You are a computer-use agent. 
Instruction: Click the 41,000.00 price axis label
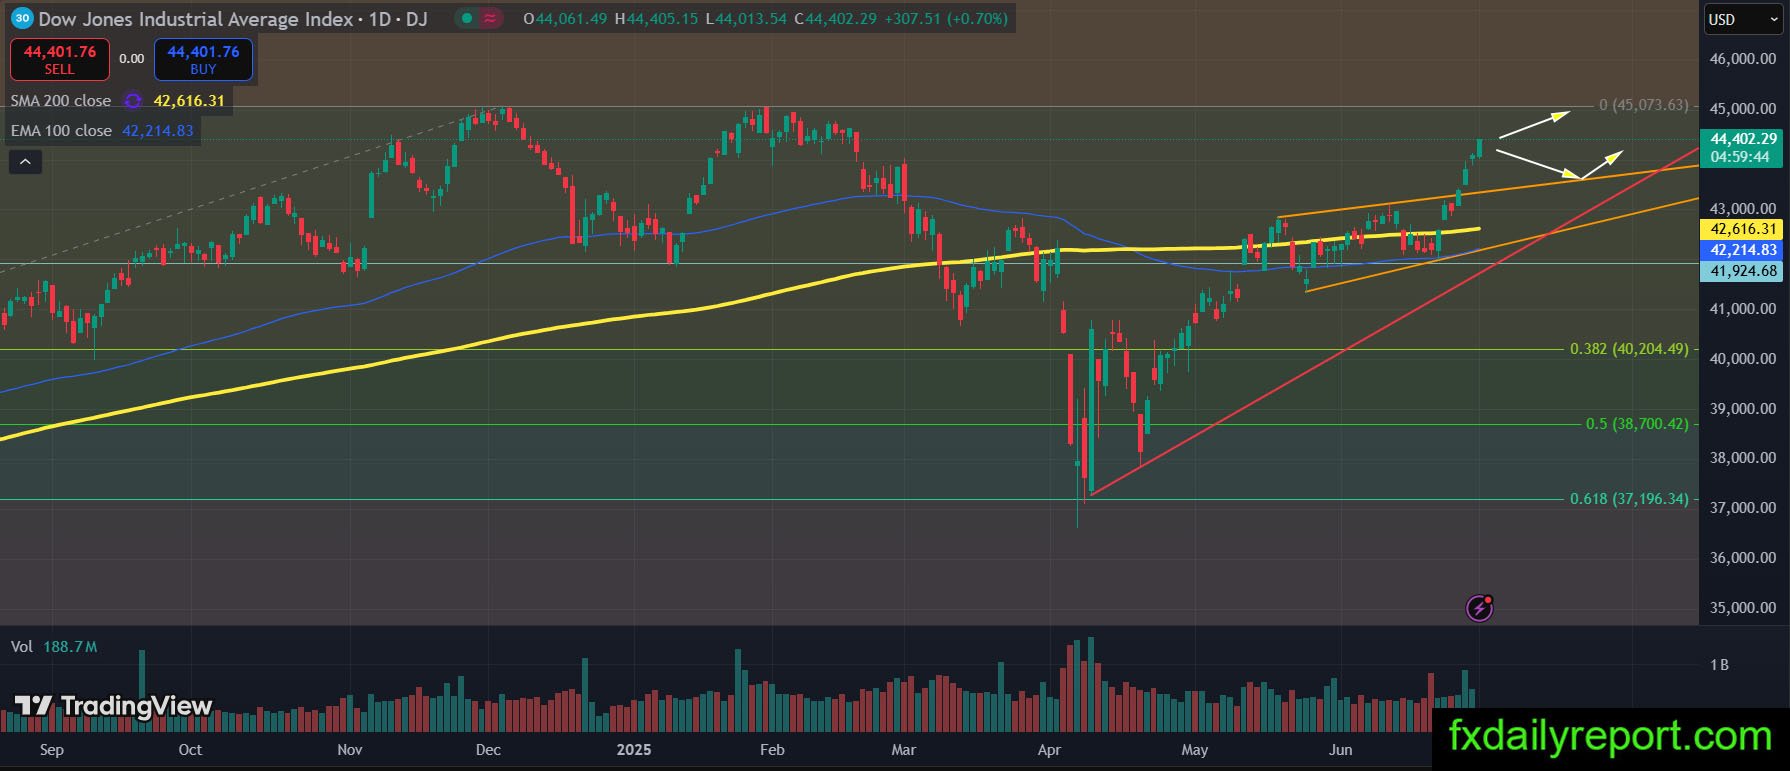[x=1743, y=309]
